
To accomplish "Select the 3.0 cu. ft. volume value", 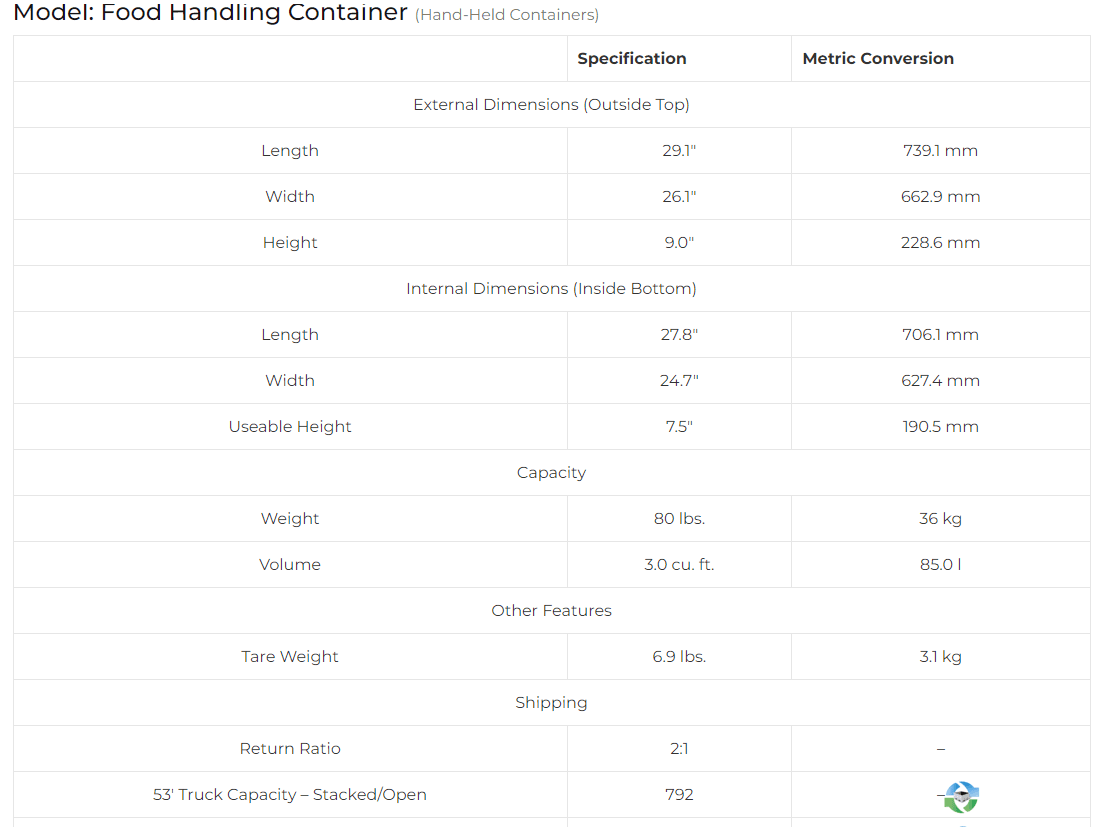I will click(679, 564).
